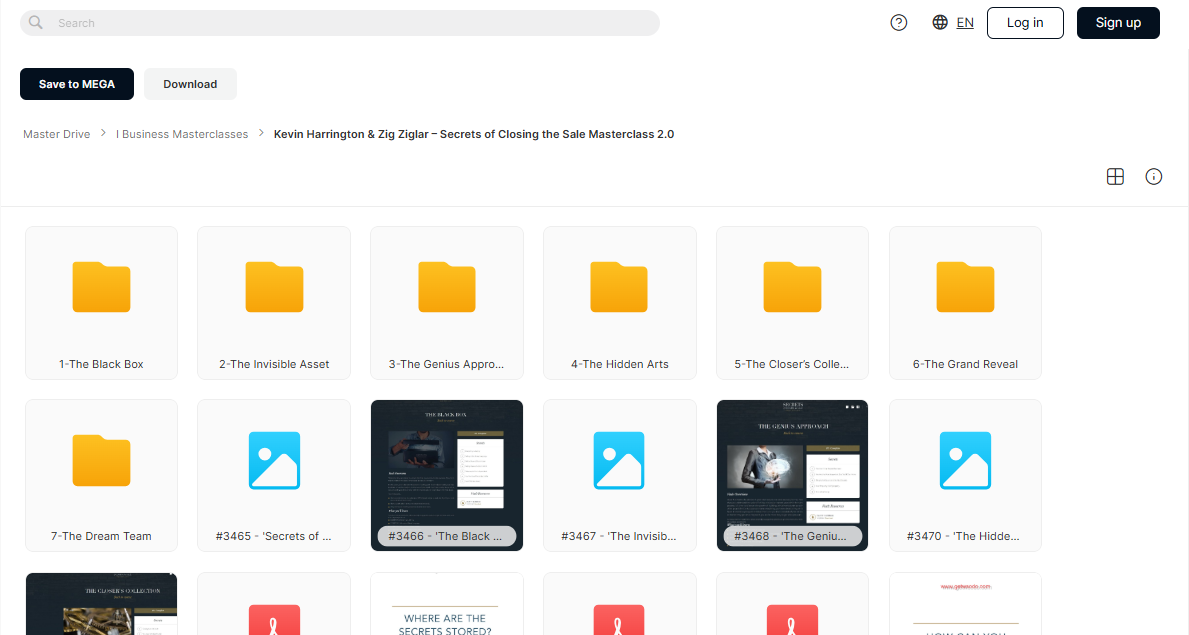Click the Sign up button
1189x635 pixels.
tap(1118, 23)
